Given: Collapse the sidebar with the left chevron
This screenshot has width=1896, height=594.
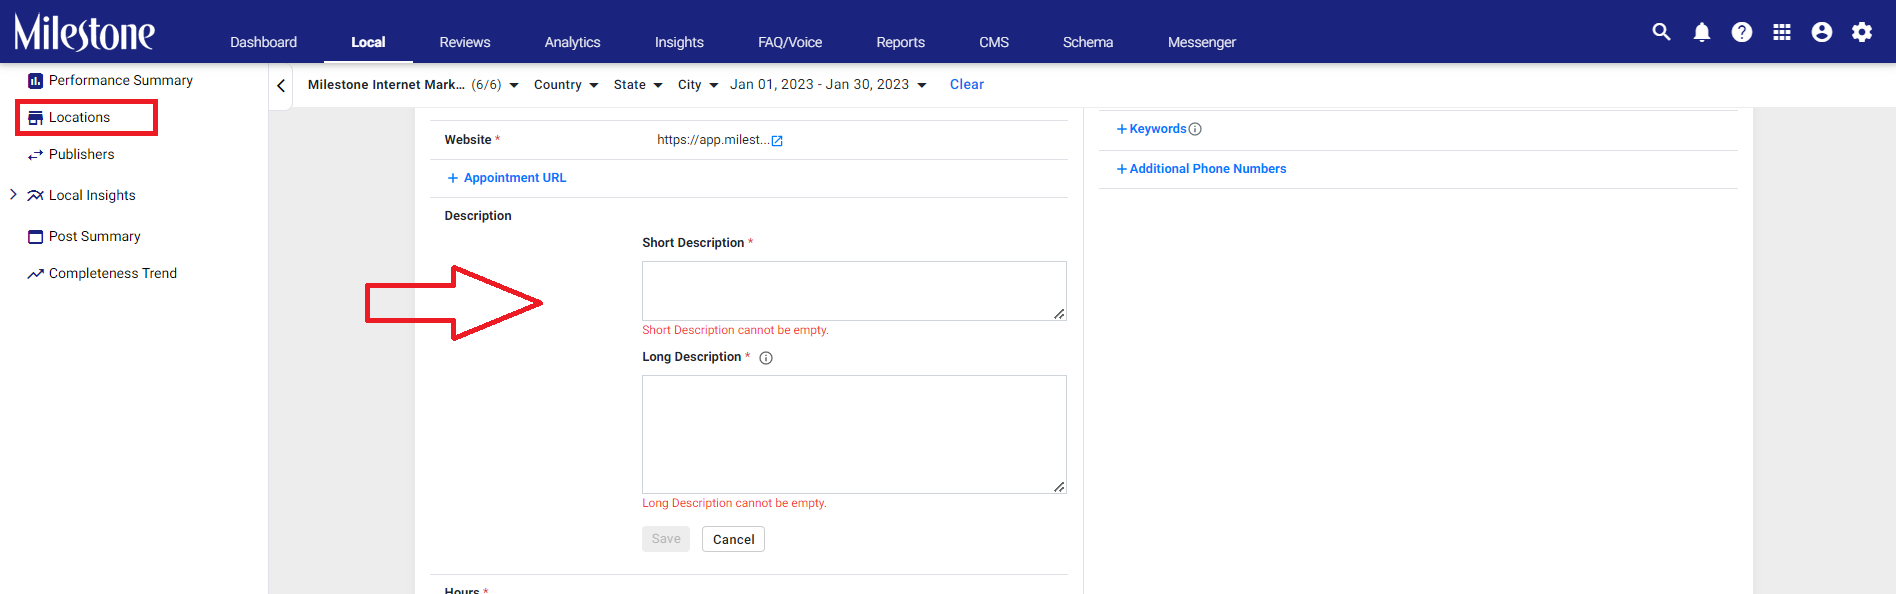Looking at the screenshot, I should (x=281, y=86).
